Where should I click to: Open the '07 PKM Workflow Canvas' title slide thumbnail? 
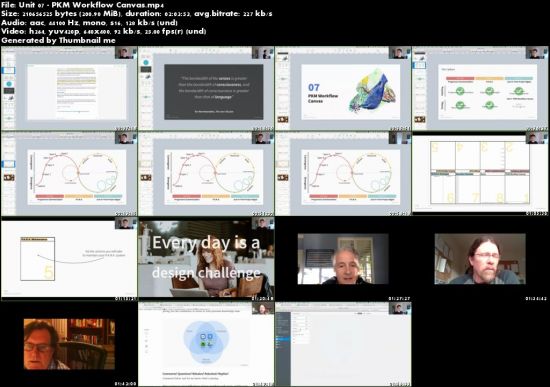(x=343, y=88)
